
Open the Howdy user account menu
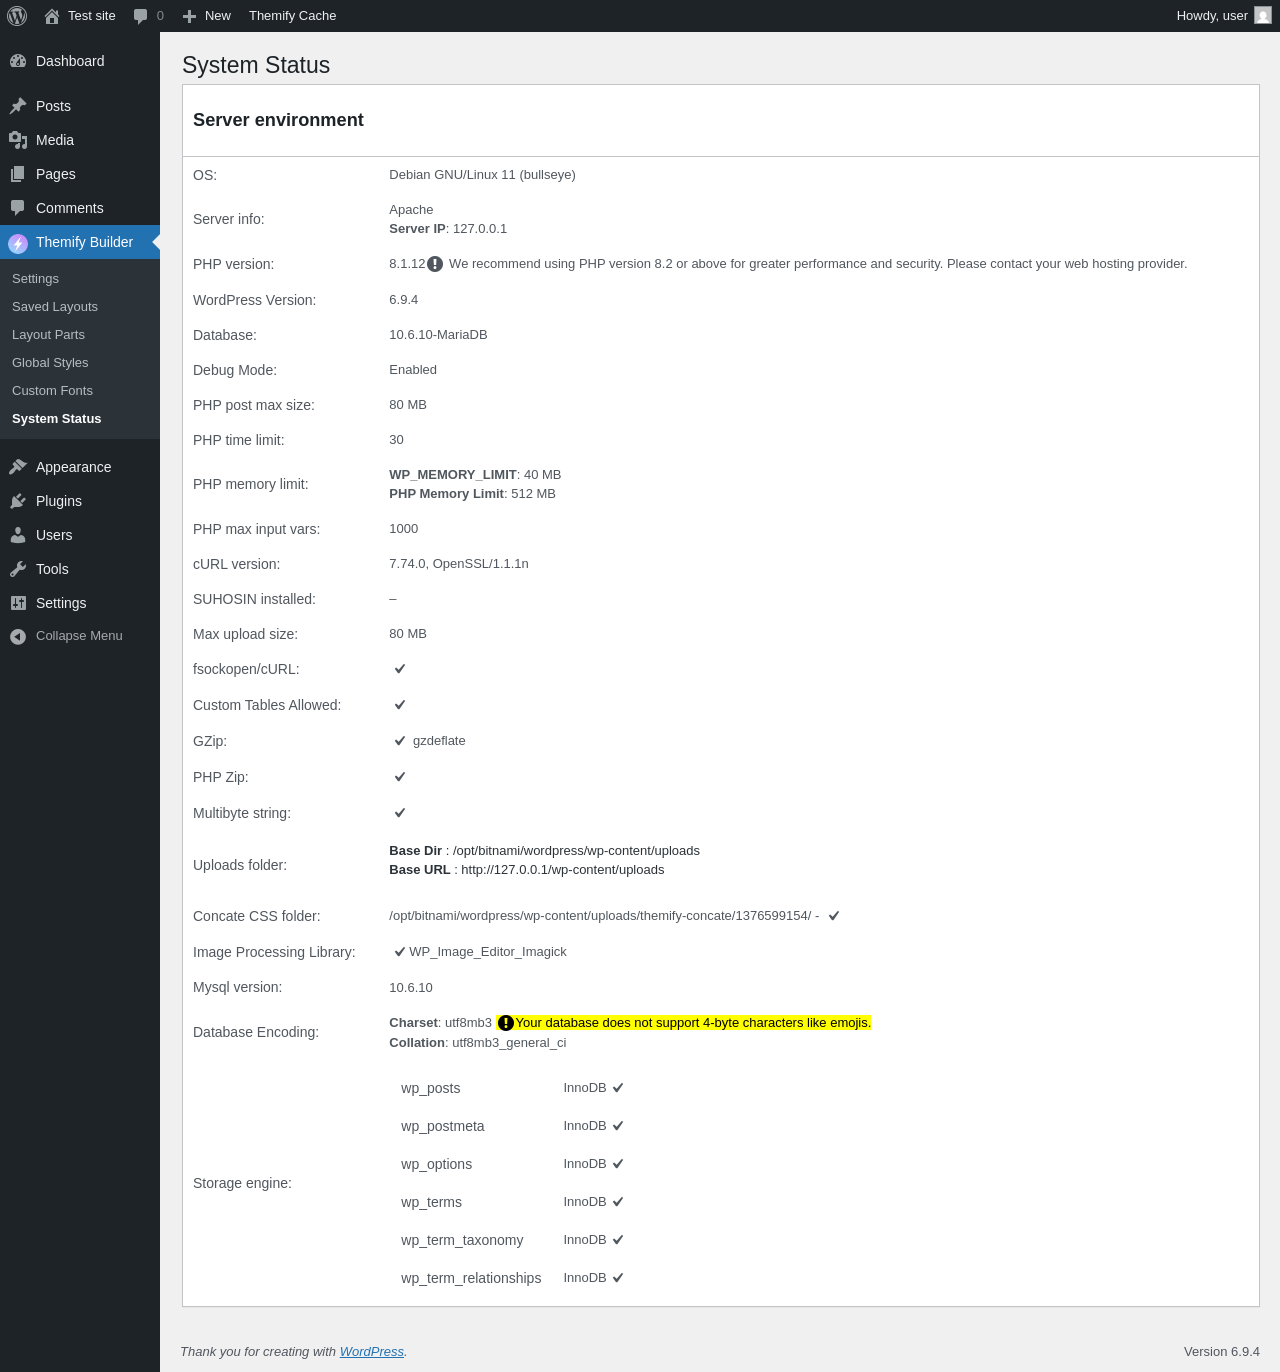click(x=1212, y=16)
